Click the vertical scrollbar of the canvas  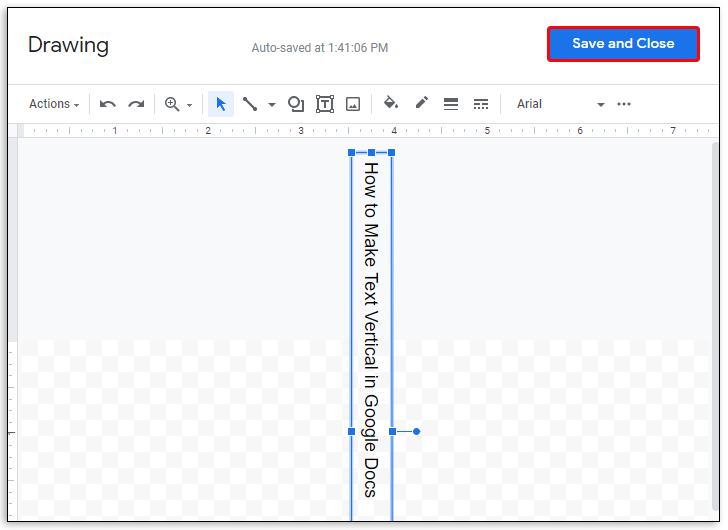(715, 327)
